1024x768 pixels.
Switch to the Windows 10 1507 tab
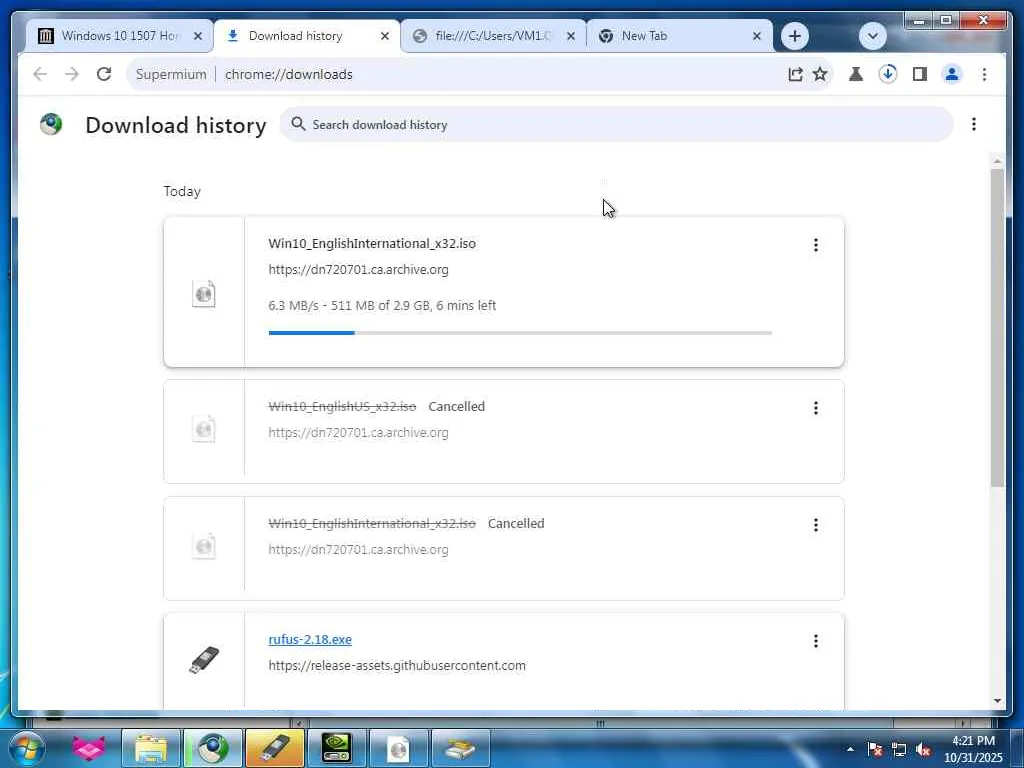[x=120, y=36]
